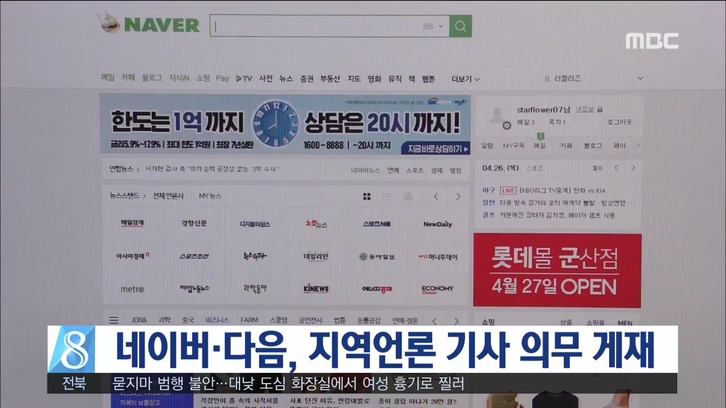The height and width of the screenshot is (408, 726).
Task: Open the 카페 service link
Action: point(128,78)
